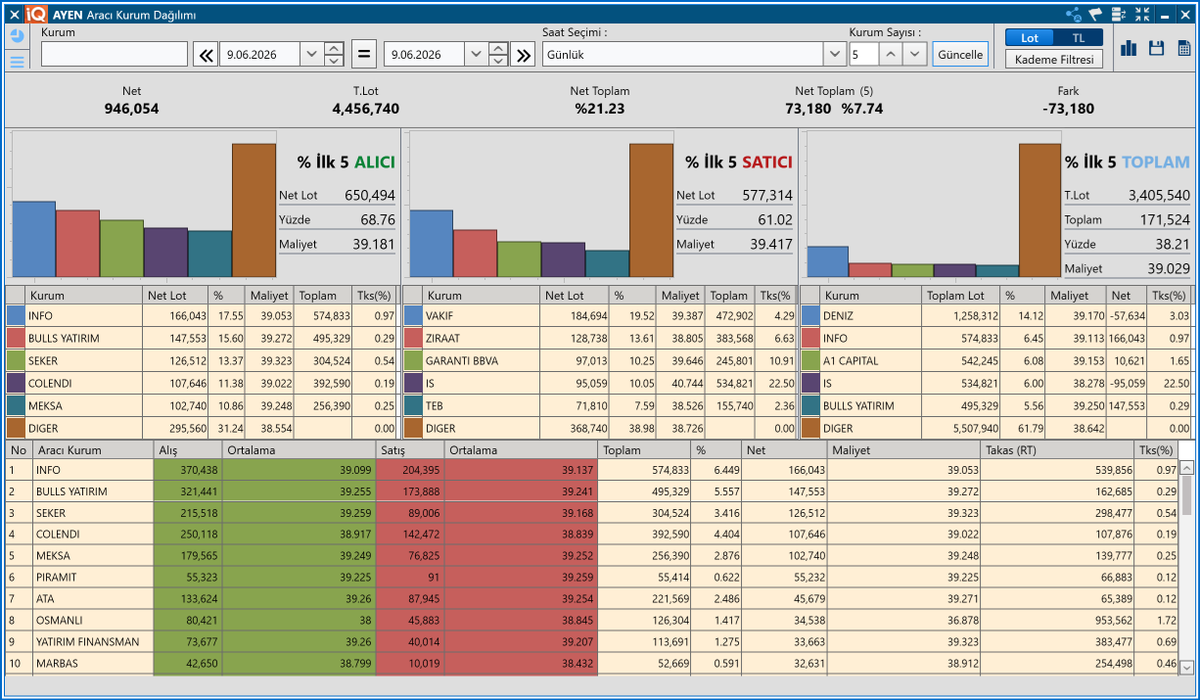Select the Lot toggle option
This screenshot has height=700, width=1200.
pyautogui.click(x=1030, y=37)
